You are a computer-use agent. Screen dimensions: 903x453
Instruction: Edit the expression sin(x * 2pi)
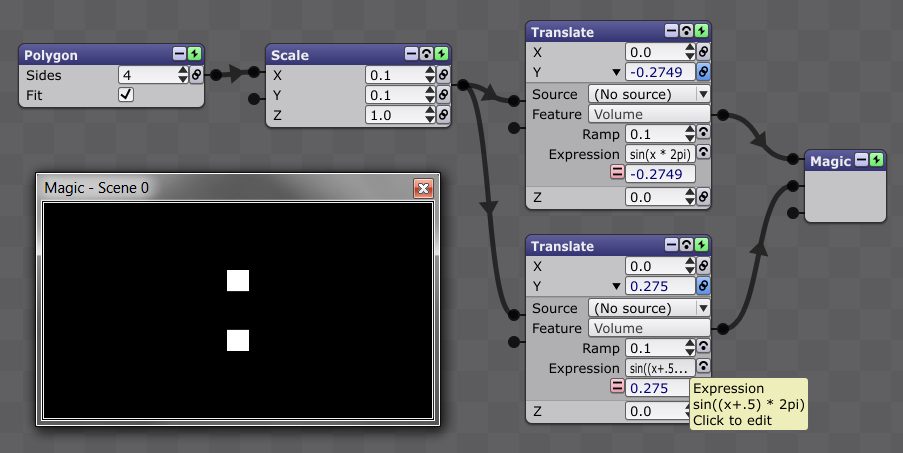tap(660, 154)
